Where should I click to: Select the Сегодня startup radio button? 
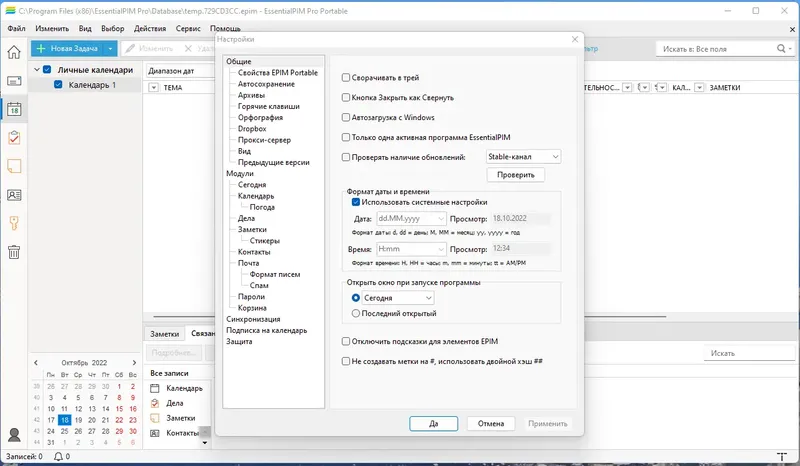(x=356, y=298)
